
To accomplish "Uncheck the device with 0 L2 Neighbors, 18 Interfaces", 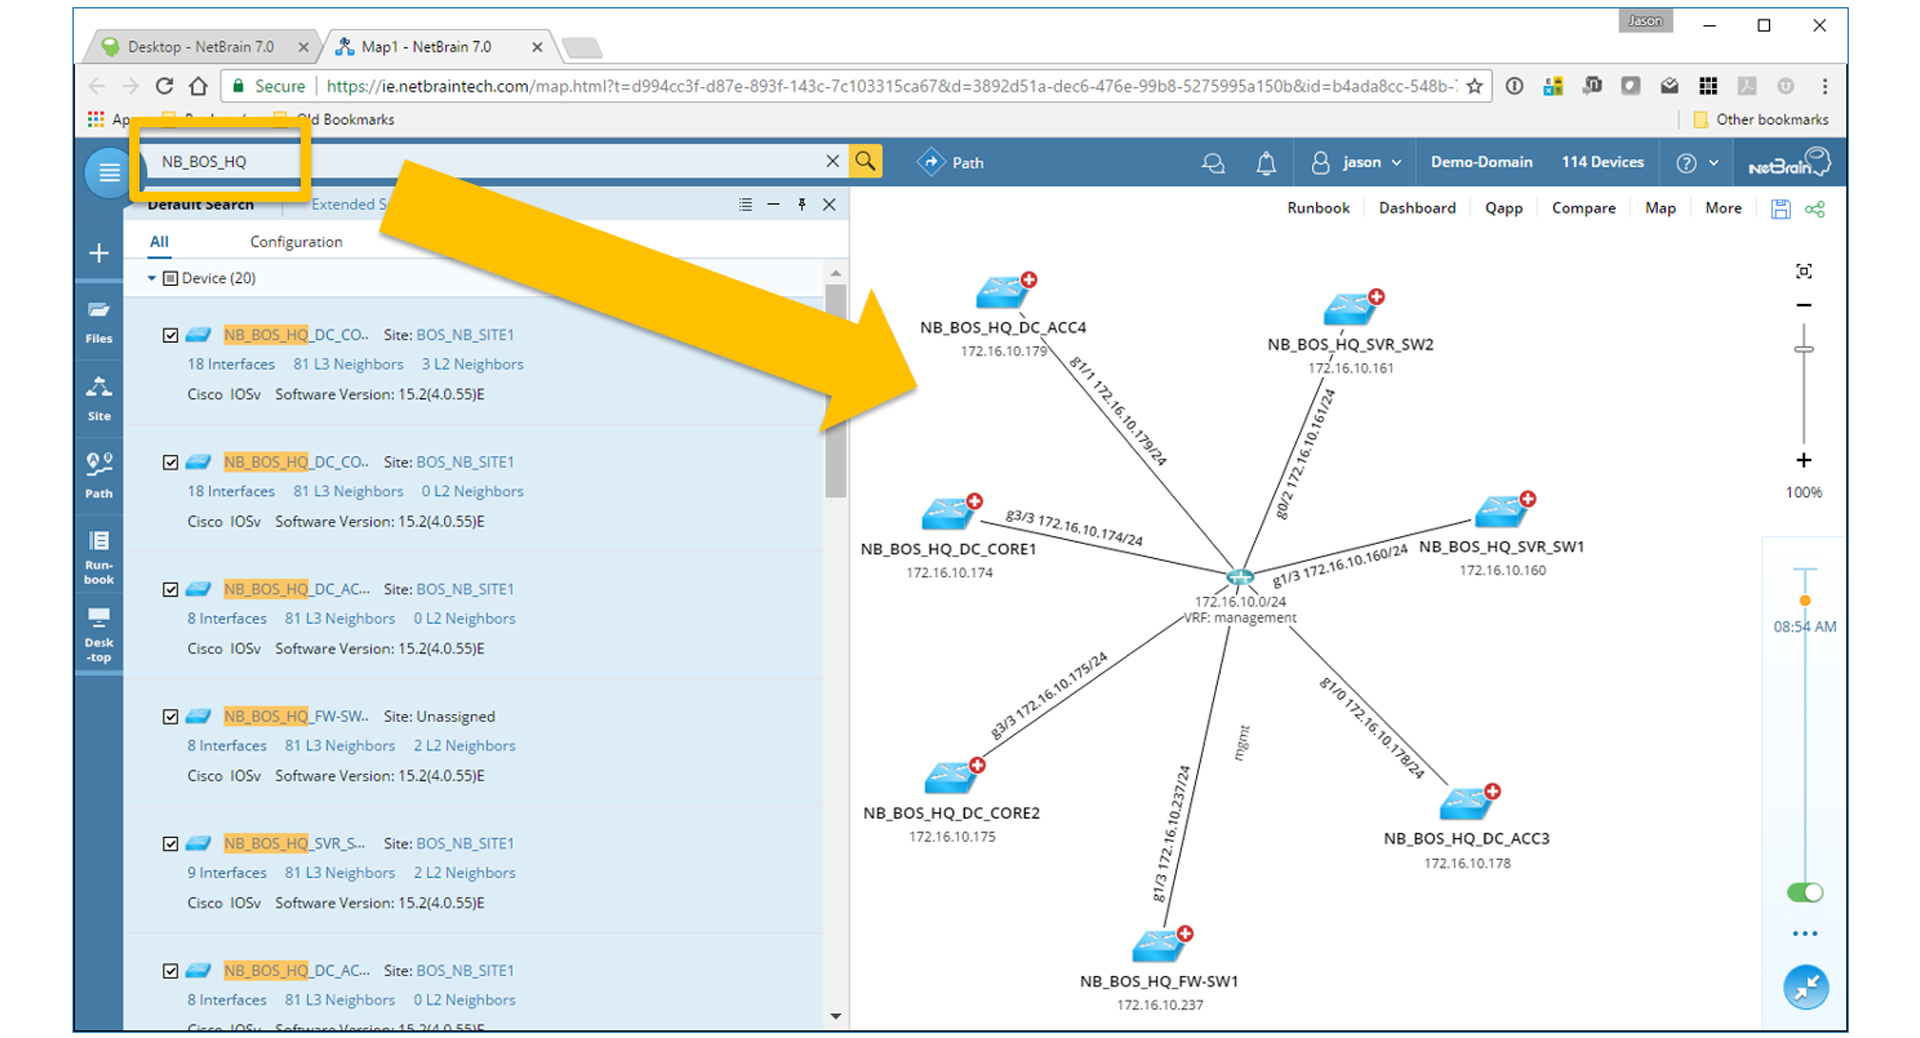I will 170,462.
